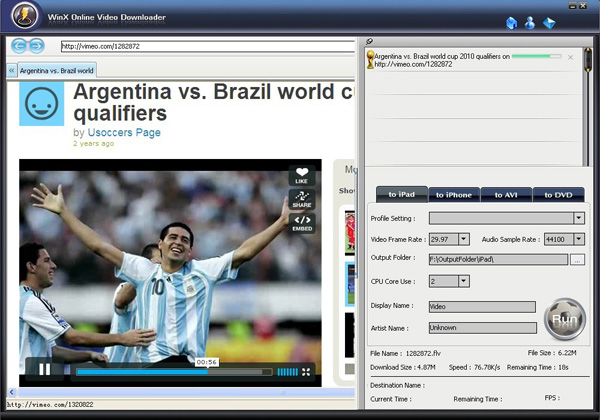Switch to the to iPad tab
The width and height of the screenshot is (600, 420).
tap(401, 194)
